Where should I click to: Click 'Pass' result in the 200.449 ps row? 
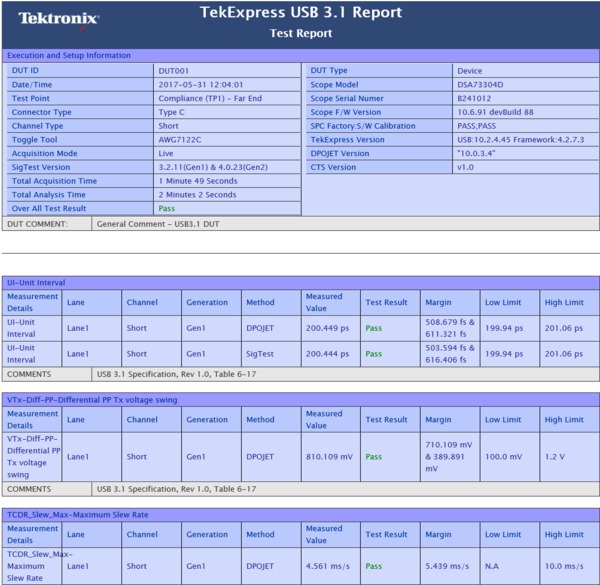click(373, 328)
